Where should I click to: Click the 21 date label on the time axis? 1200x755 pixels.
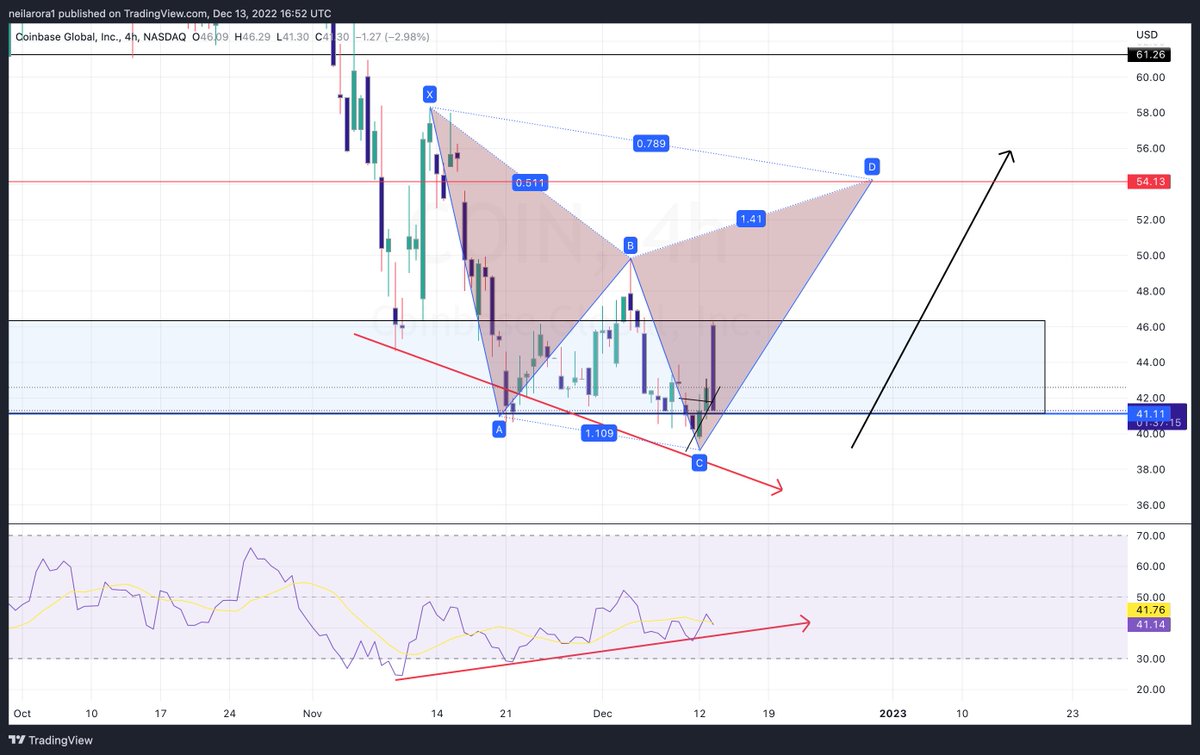[x=505, y=713]
